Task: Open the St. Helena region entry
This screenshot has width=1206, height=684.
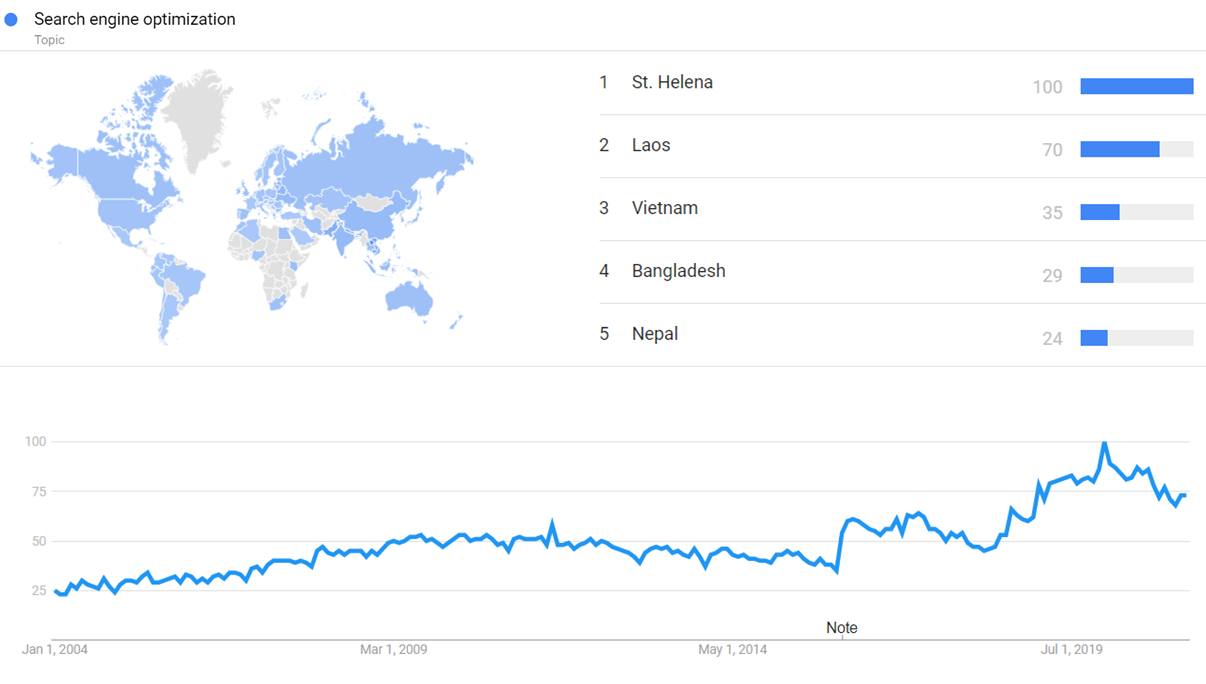Action: [672, 83]
